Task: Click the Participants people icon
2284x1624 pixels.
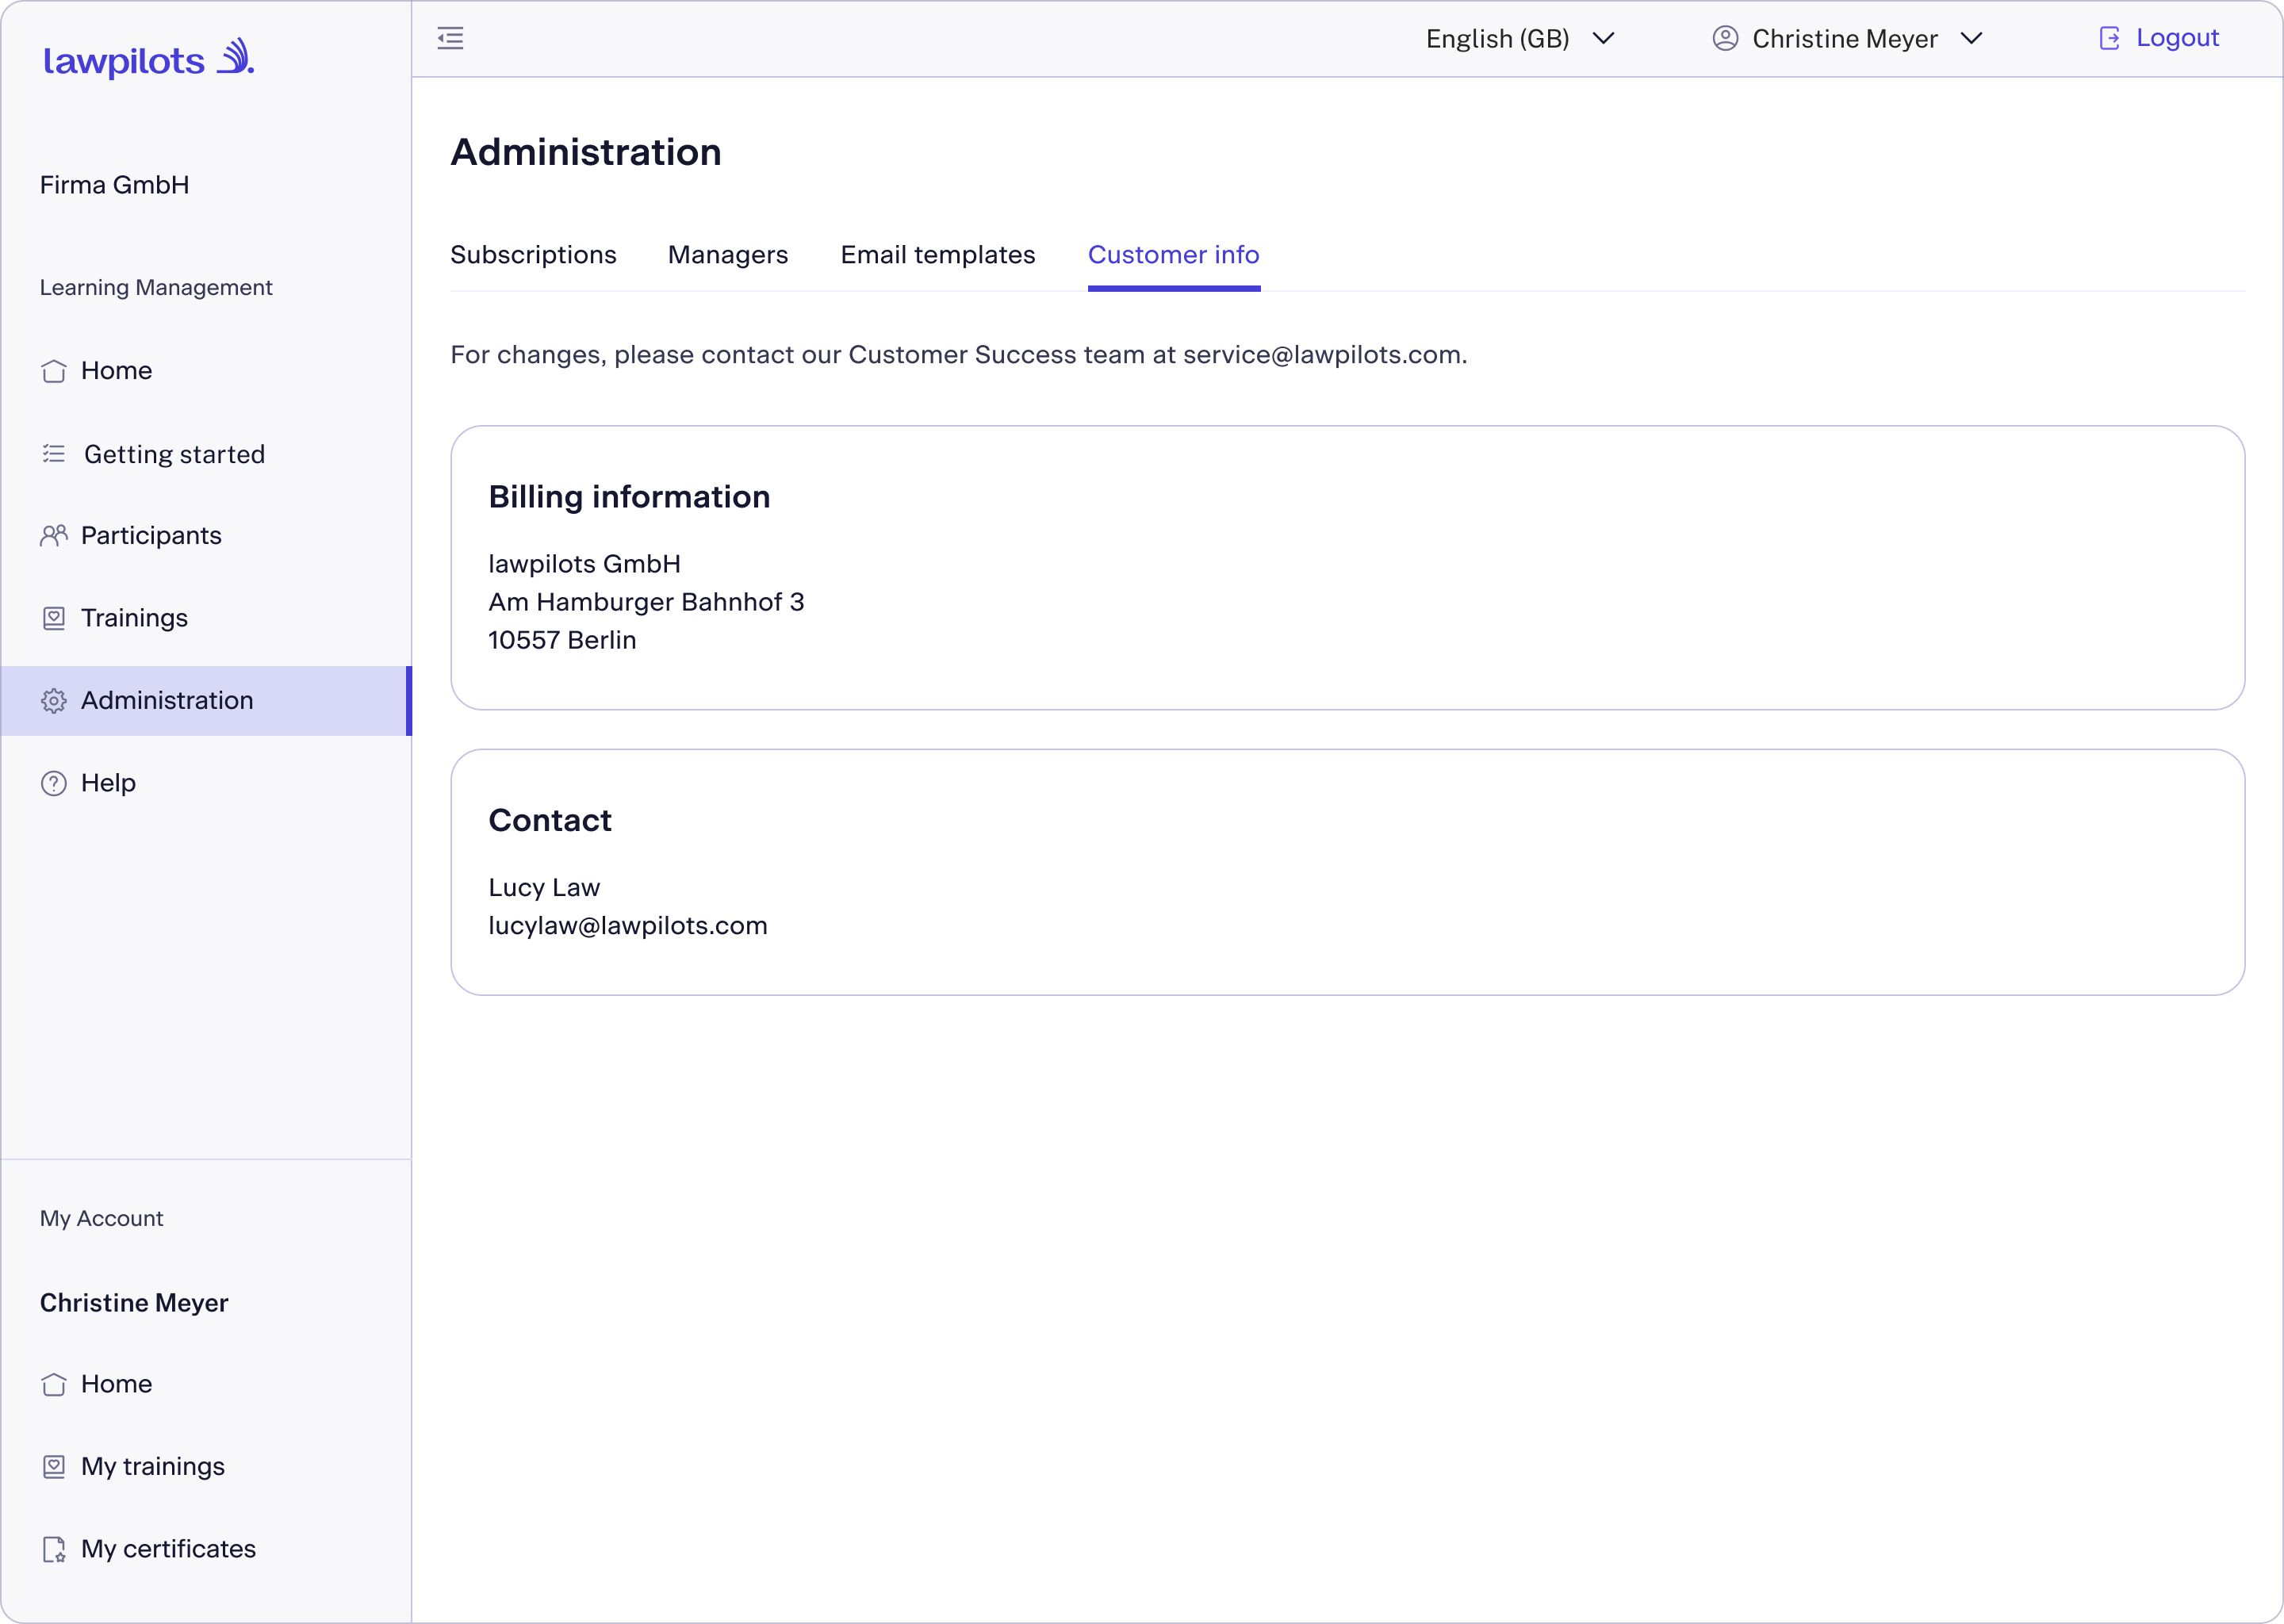Action: (54, 536)
